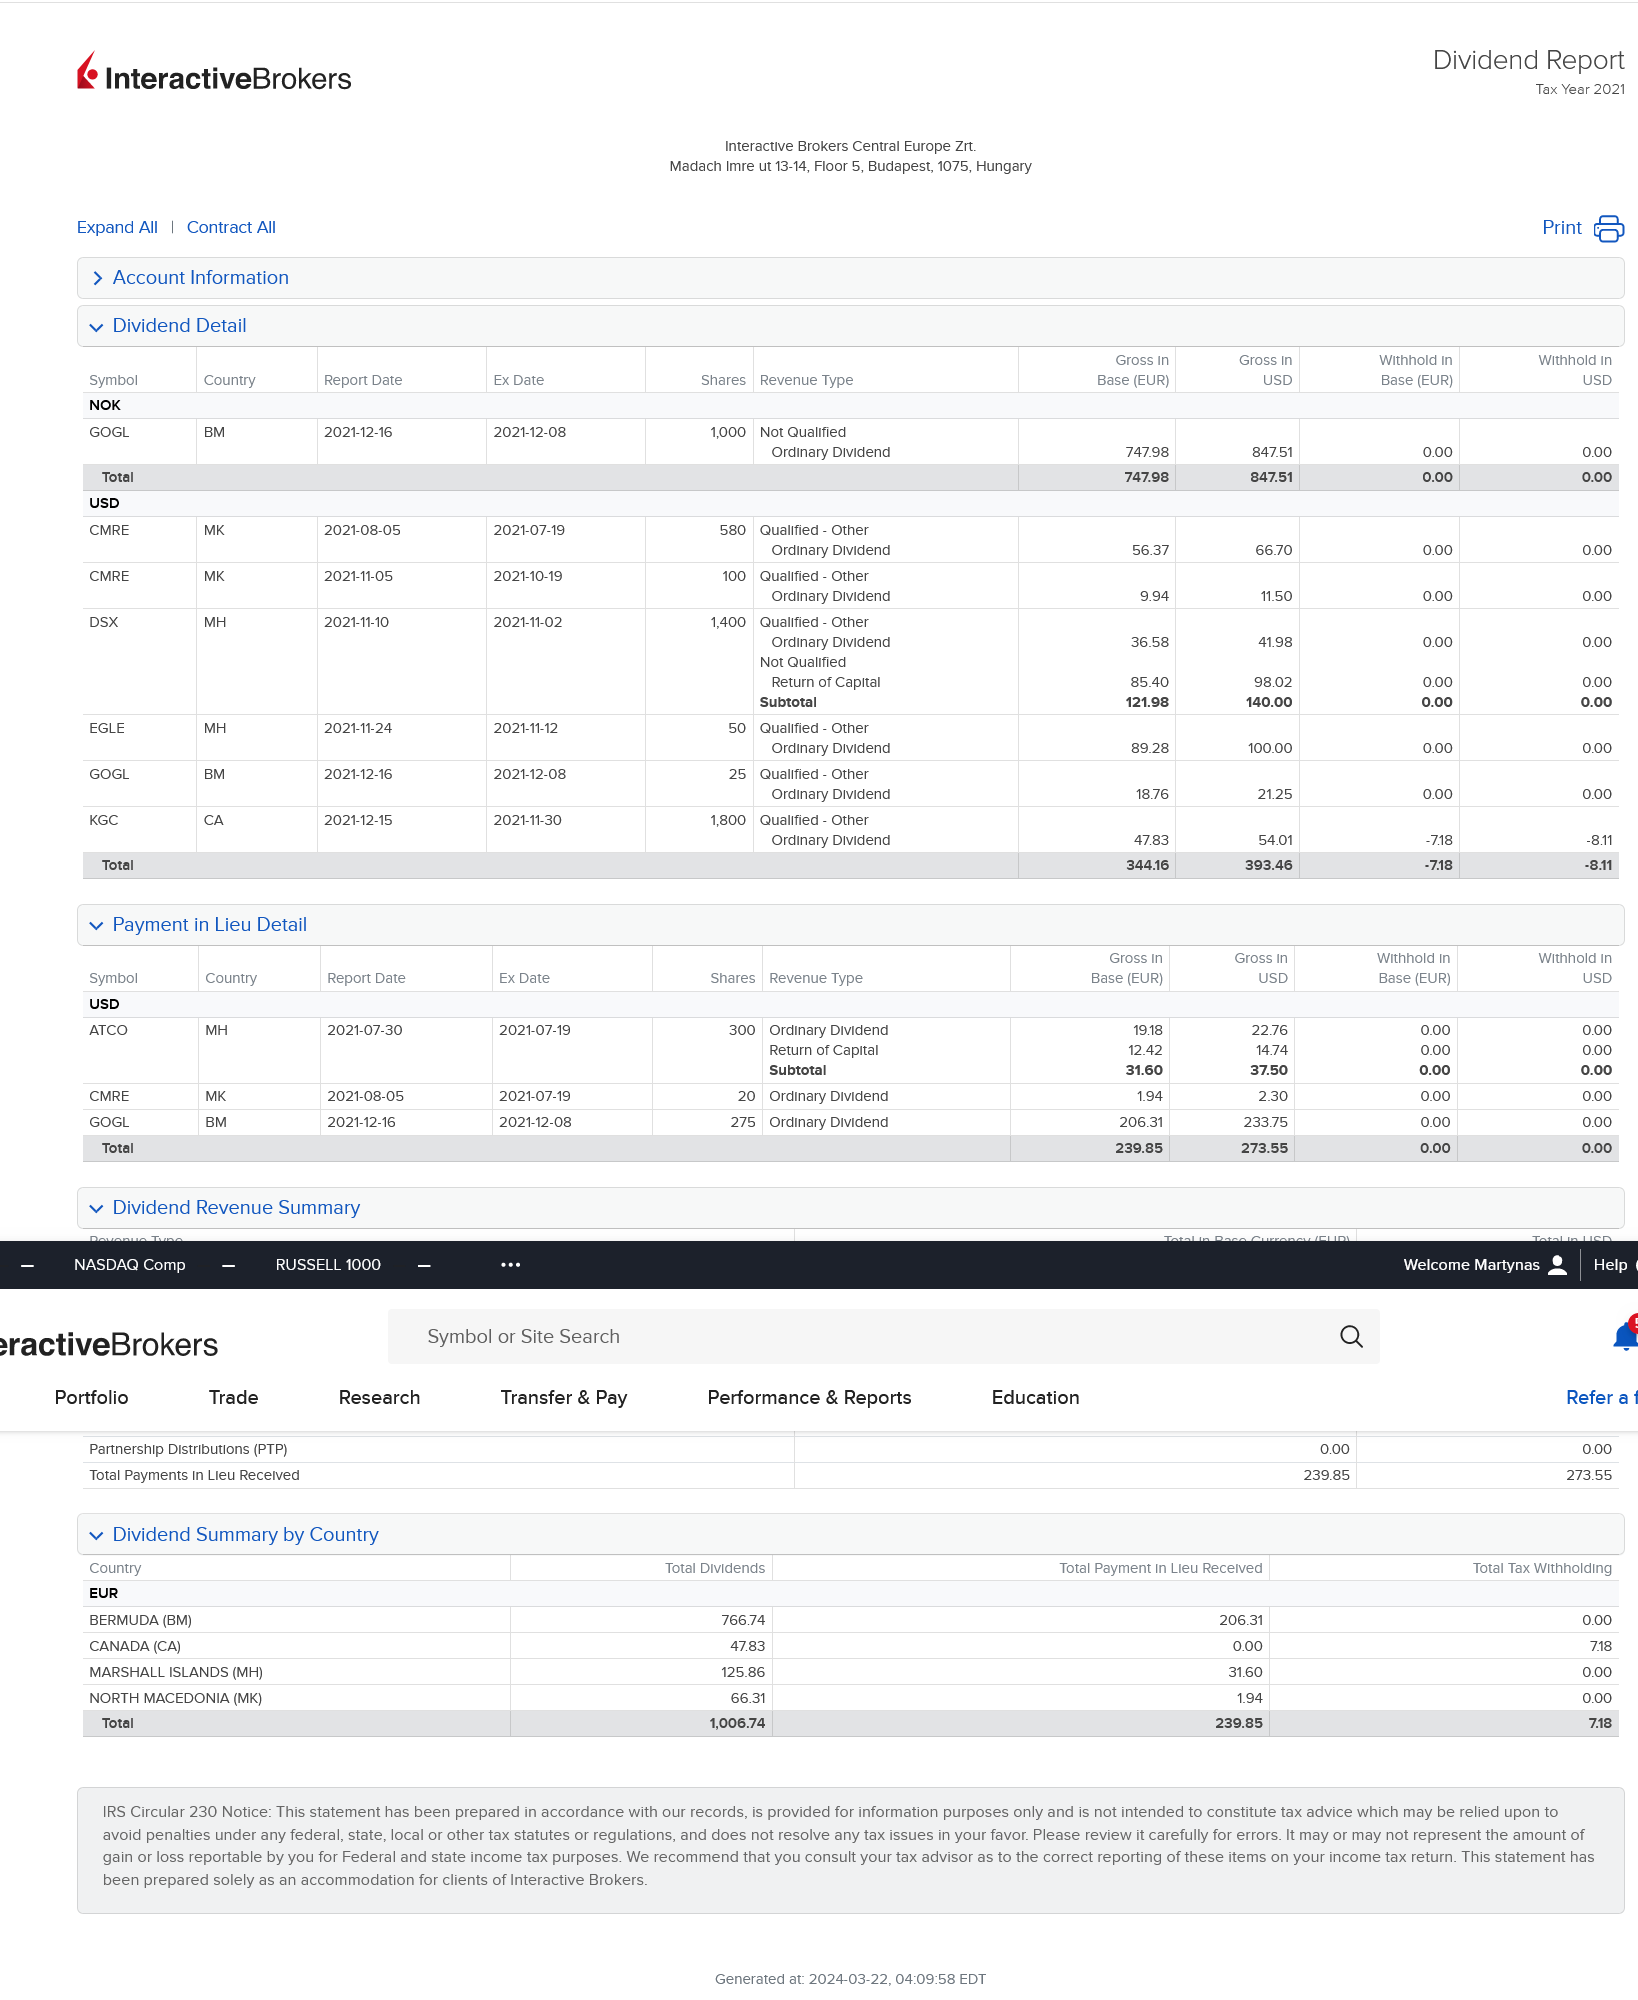
Task: Click the CANADA (CA) country row
Action: 850,1646
